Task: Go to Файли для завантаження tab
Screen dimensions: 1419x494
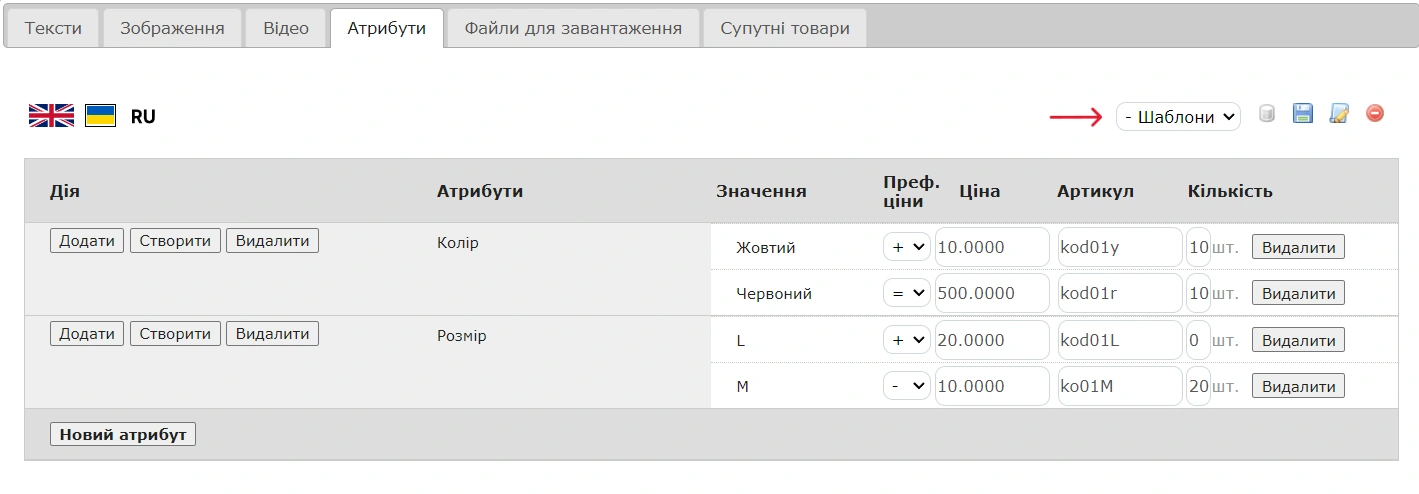Action: [x=573, y=28]
